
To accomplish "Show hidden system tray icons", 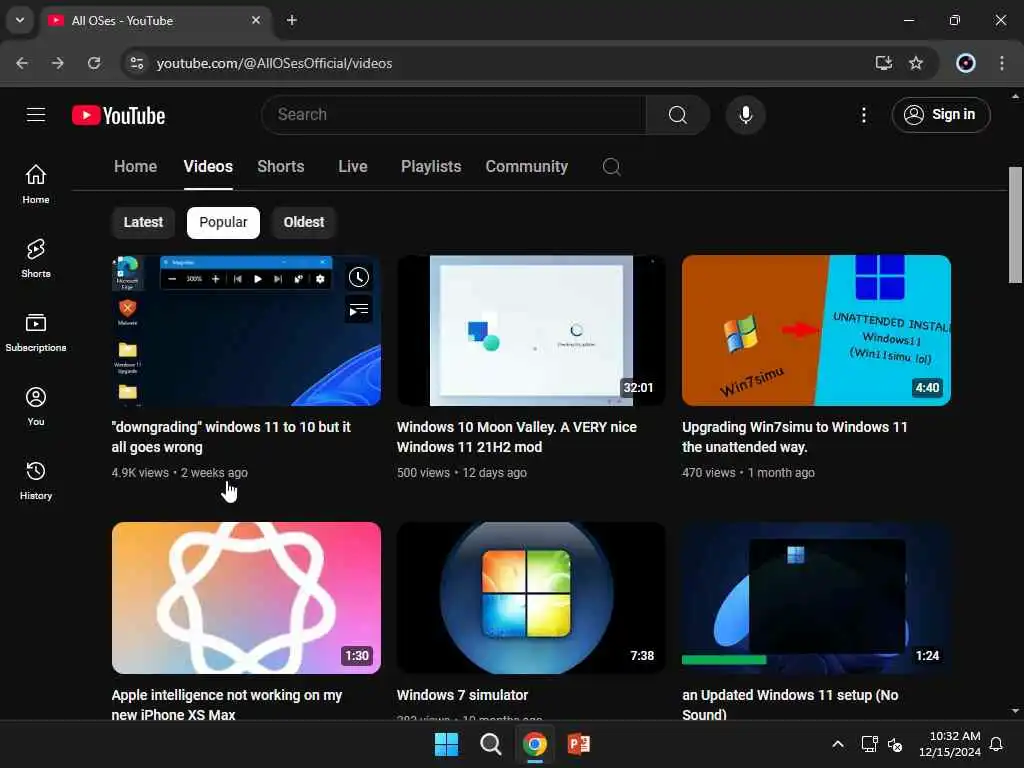I will [x=838, y=744].
